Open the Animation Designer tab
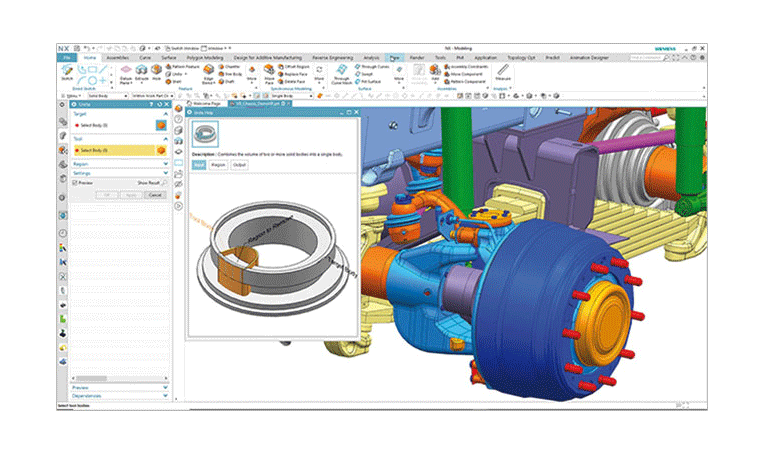Viewport: 765px width, 454px height. pyautogui.click(x=589, y=58)
